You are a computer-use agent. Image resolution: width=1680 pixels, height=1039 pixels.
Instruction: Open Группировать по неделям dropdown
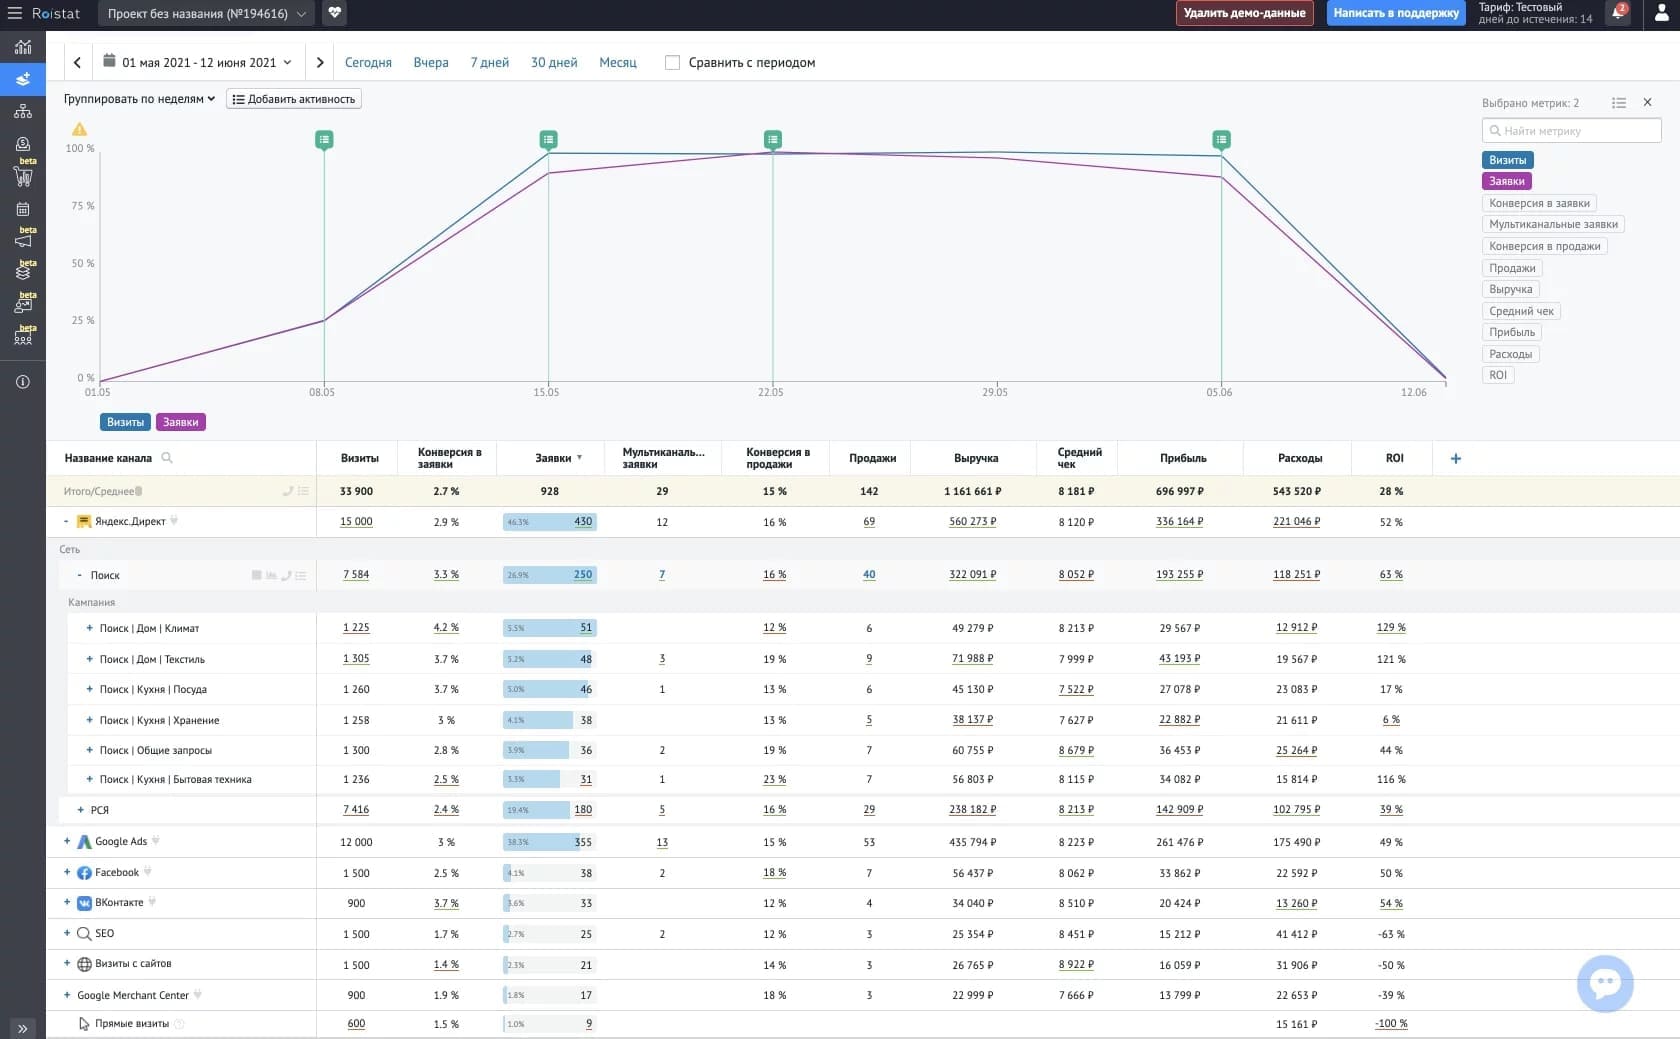coord(139,99)
